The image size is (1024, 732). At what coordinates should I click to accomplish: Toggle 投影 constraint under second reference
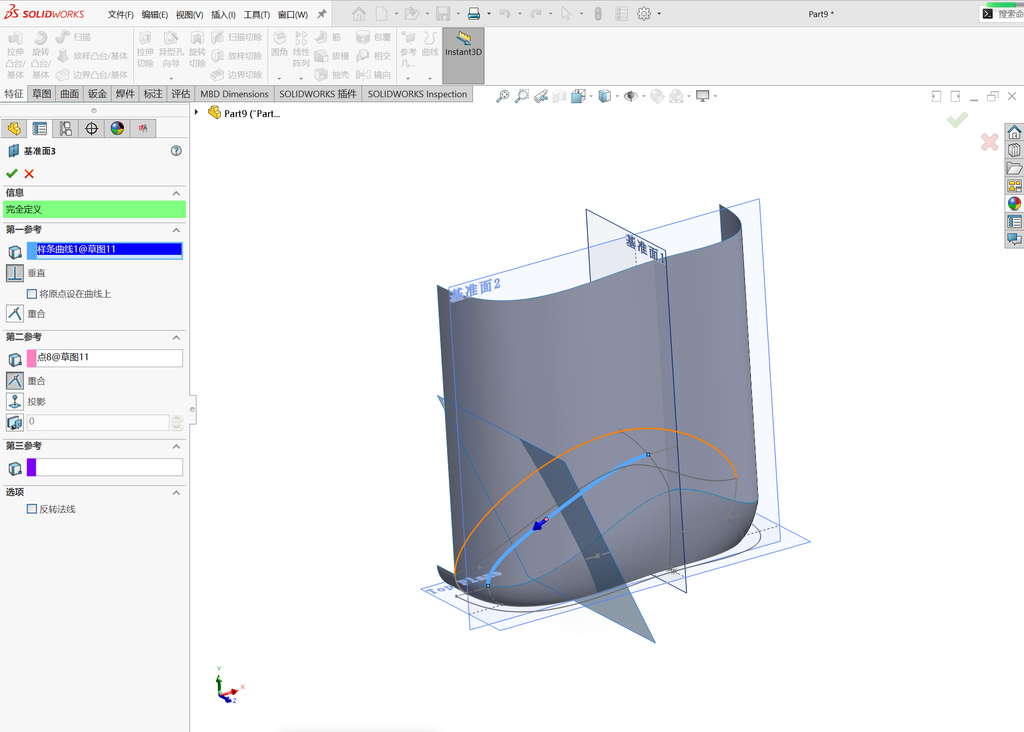coord(14,401)
